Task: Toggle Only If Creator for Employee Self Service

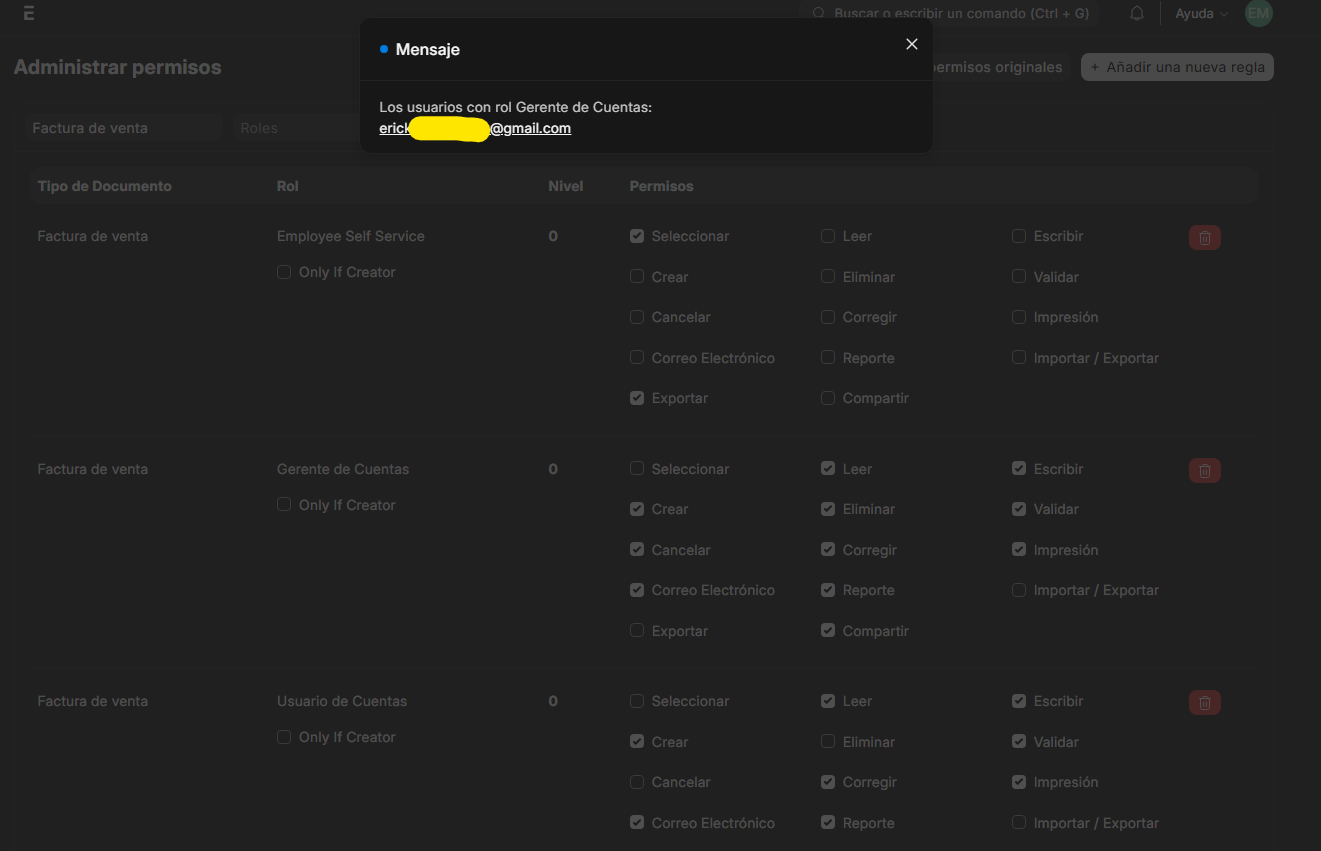Action: pos(284,272)
